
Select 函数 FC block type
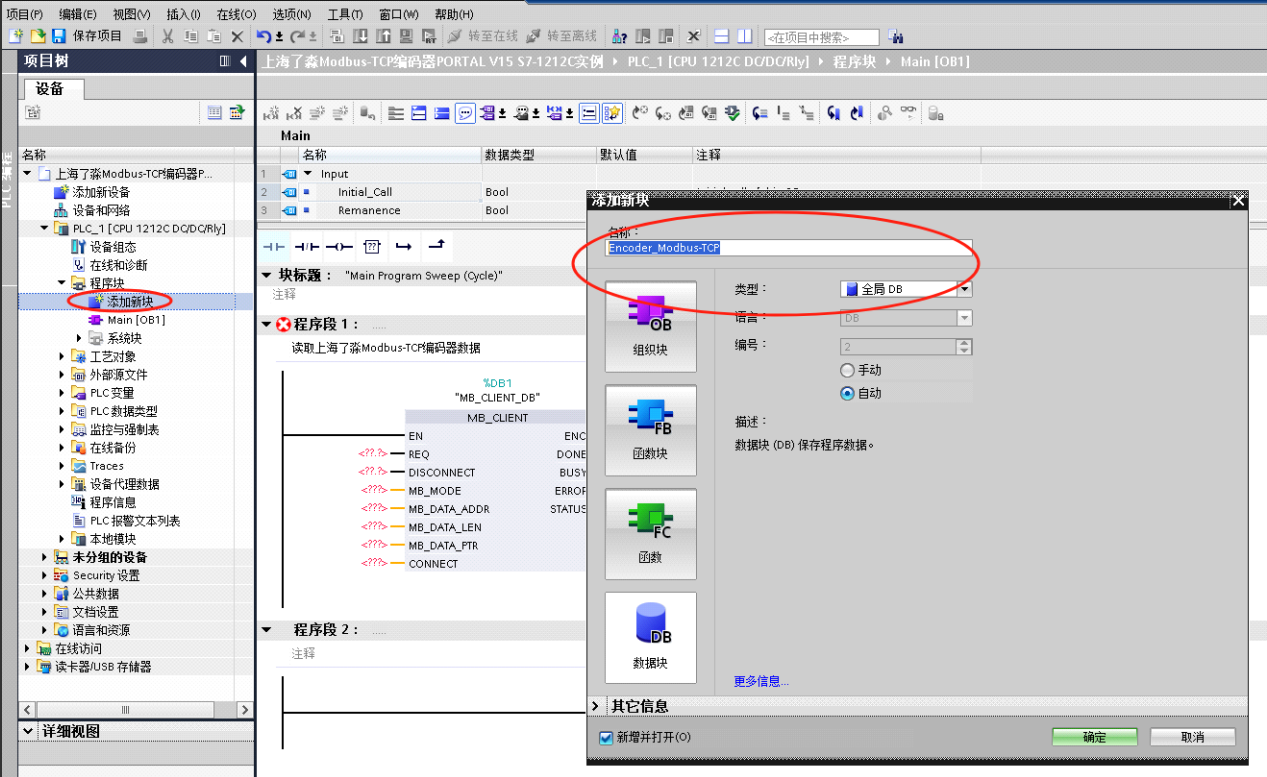[x=650, y=534]
